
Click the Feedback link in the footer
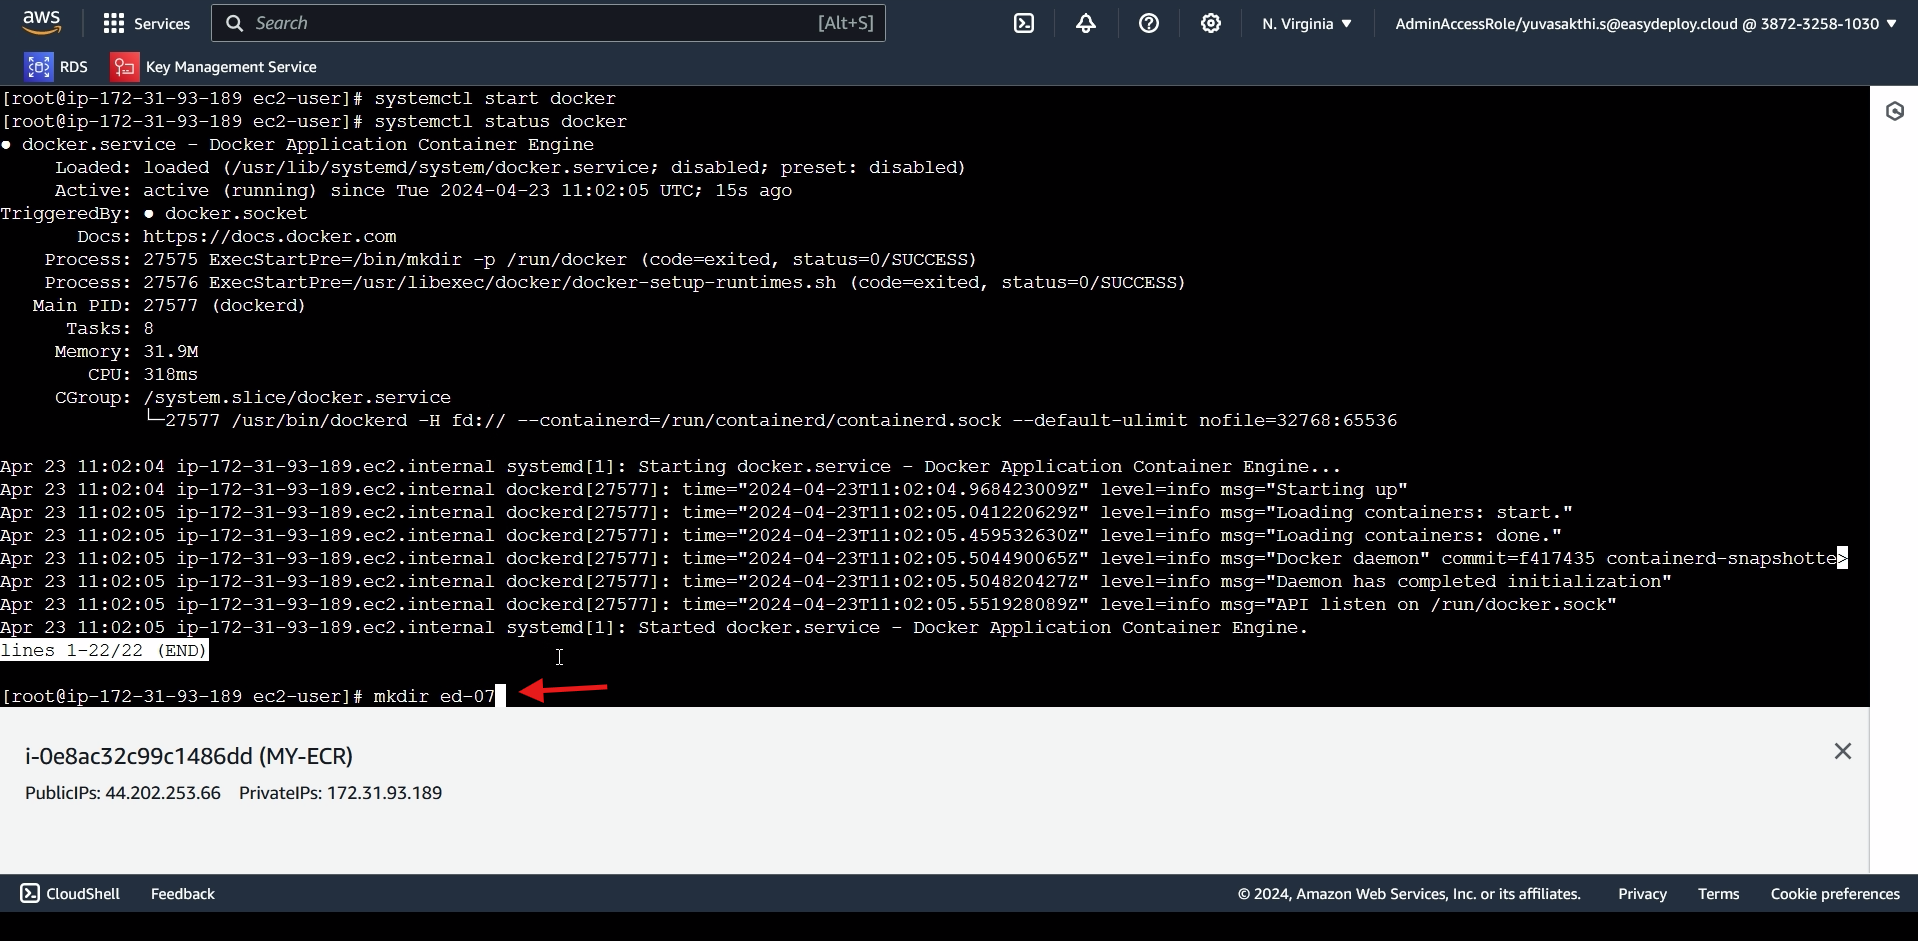pyautogui.click(x=183, y=894)
